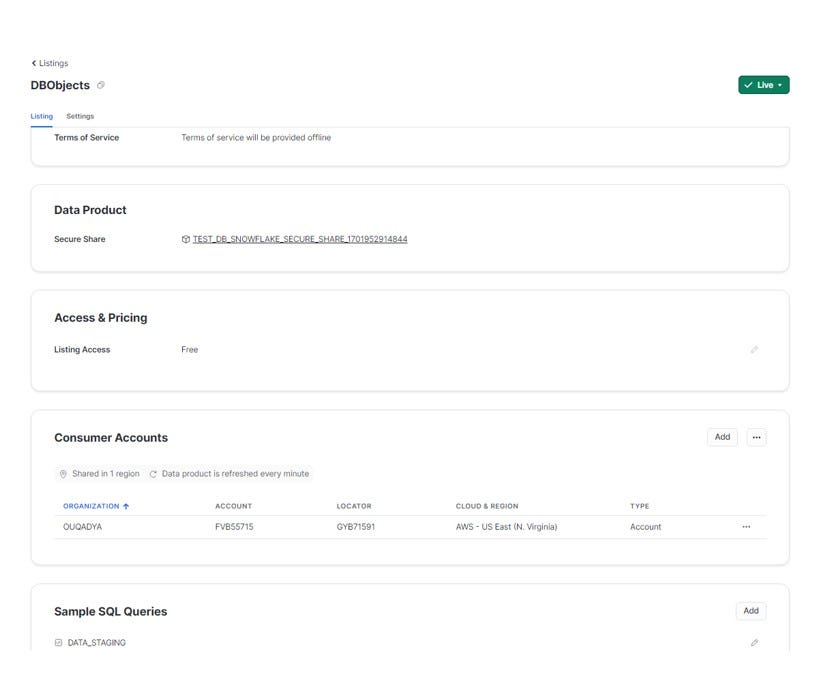Select the OUQADYA account row
This screenshot has height=675, width=823.
[410, 527]
